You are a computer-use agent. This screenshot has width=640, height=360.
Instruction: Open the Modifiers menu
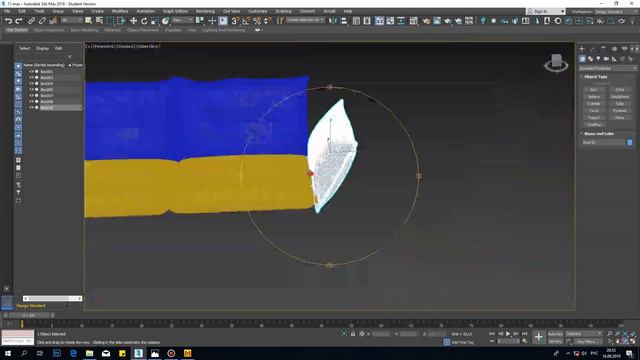click(x=120, y=11)
